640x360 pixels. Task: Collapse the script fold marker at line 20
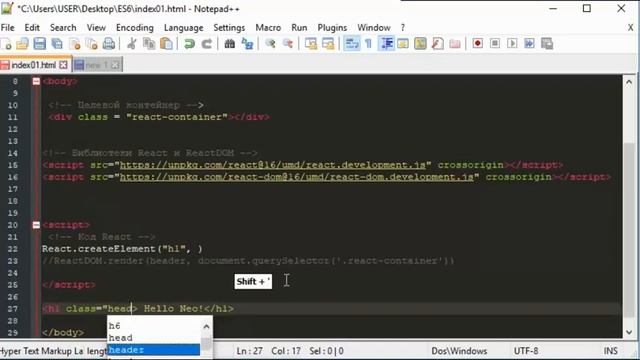pos(36,225)
